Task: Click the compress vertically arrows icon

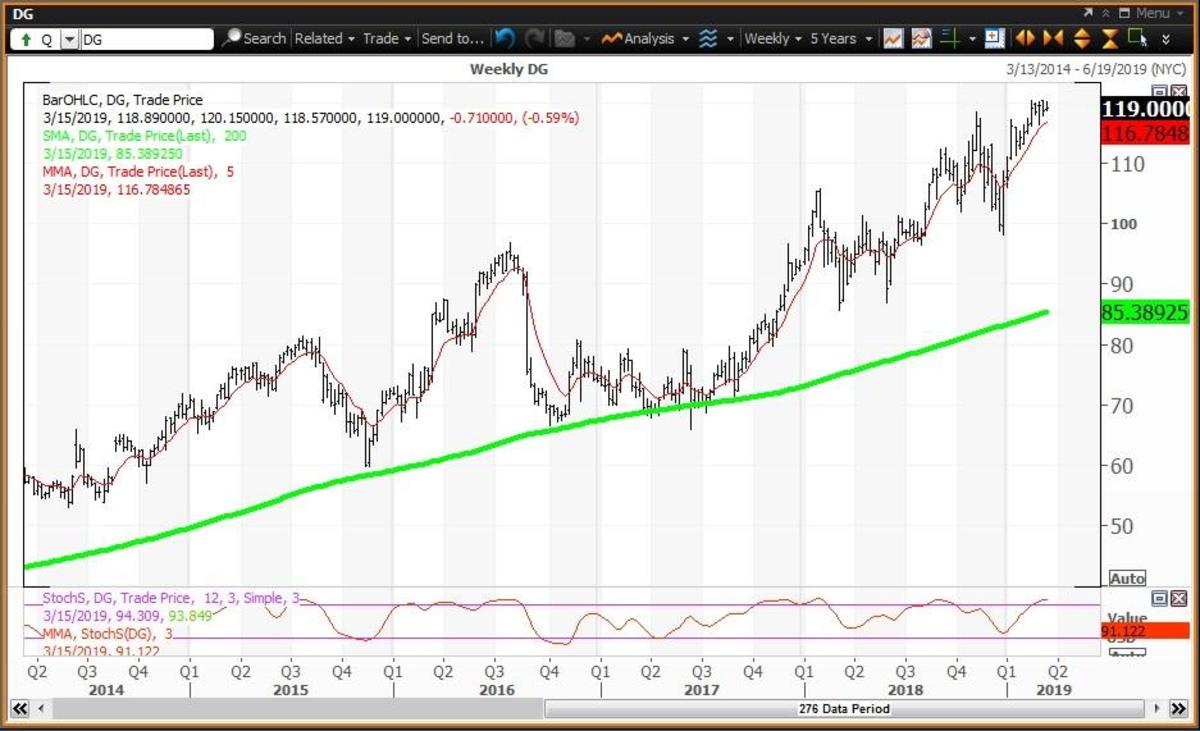Action: click(1109, 39)
